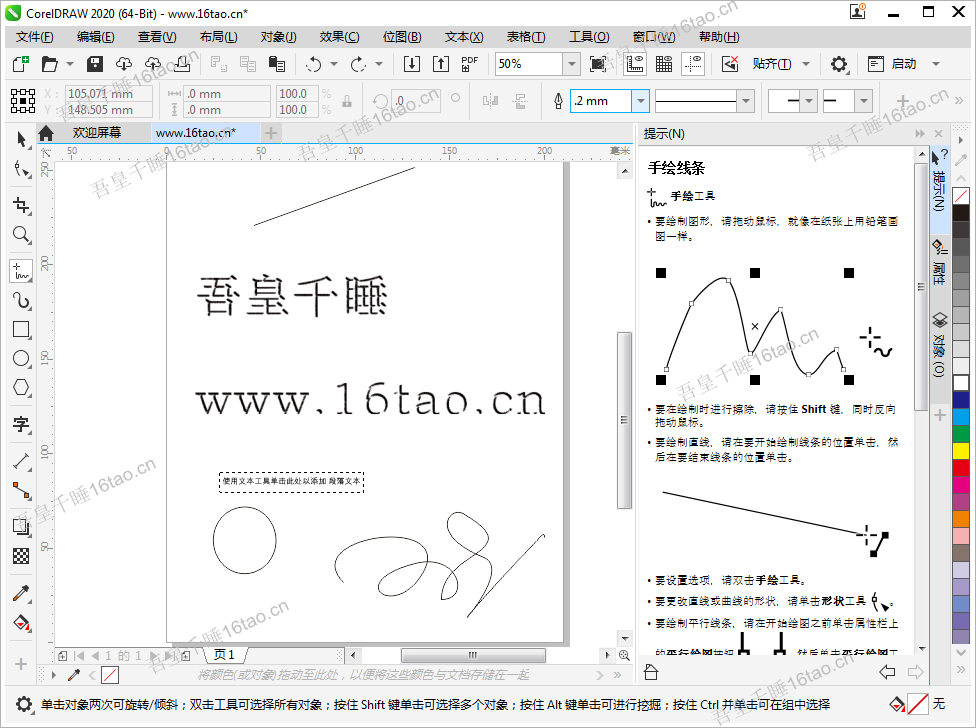
Task: Switch to the 欢迎屏幕 tab
Action: 96,133
